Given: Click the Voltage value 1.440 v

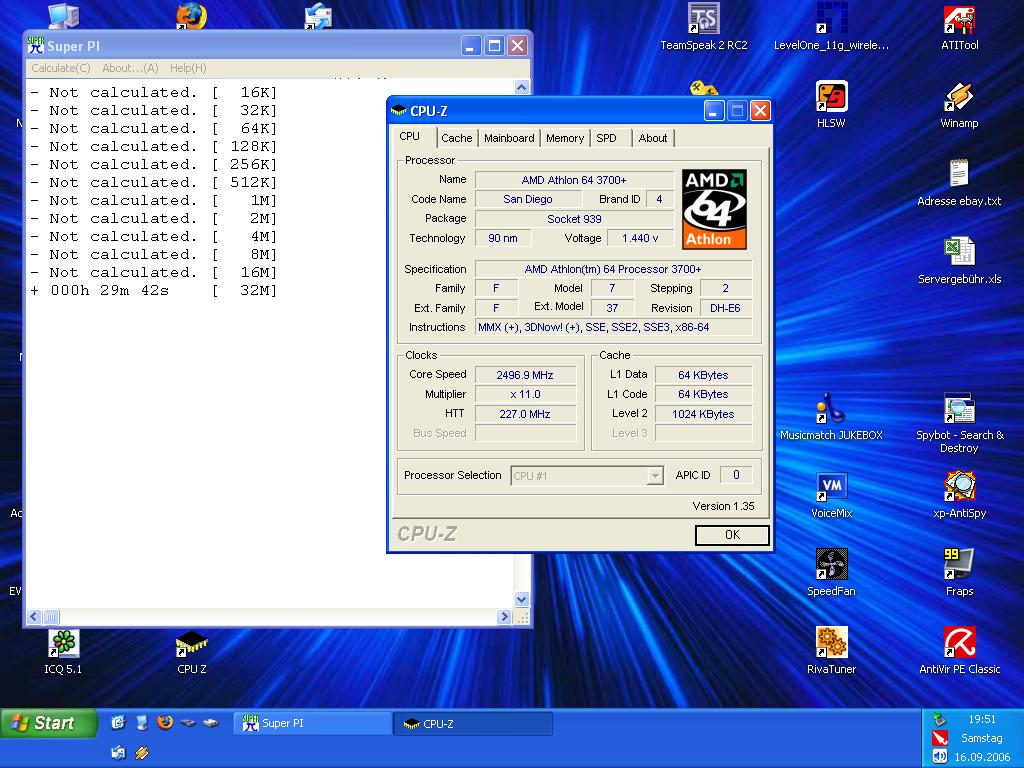Looking at the screenshot, I should (x=640, y=238).
